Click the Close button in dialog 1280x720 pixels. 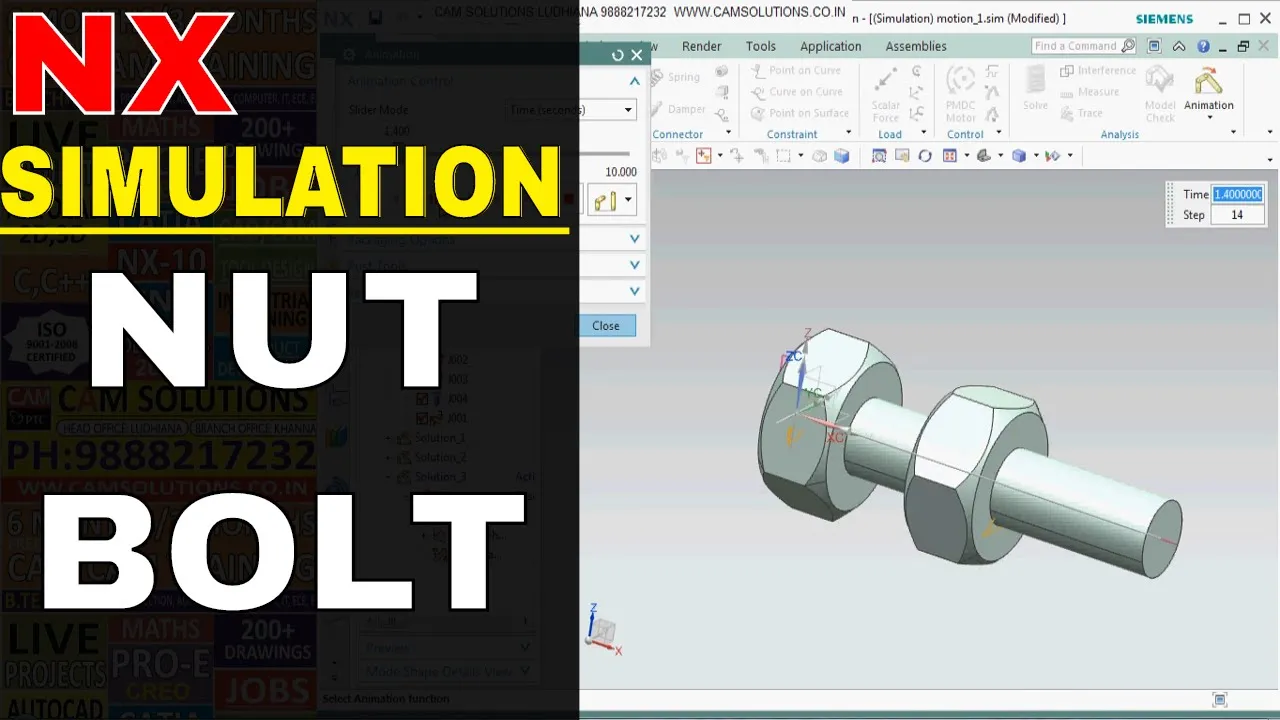pyautogui.click(x=606, y=325)
